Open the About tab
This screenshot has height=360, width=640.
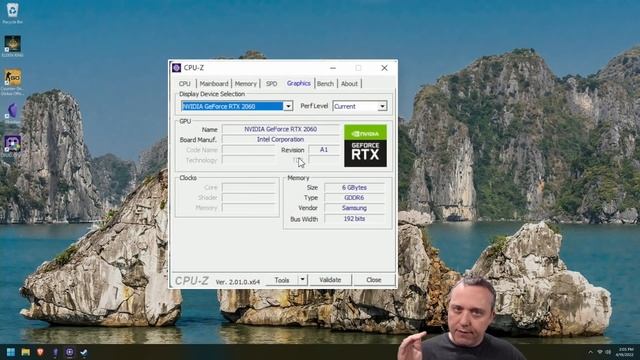(x=349, y=84)
